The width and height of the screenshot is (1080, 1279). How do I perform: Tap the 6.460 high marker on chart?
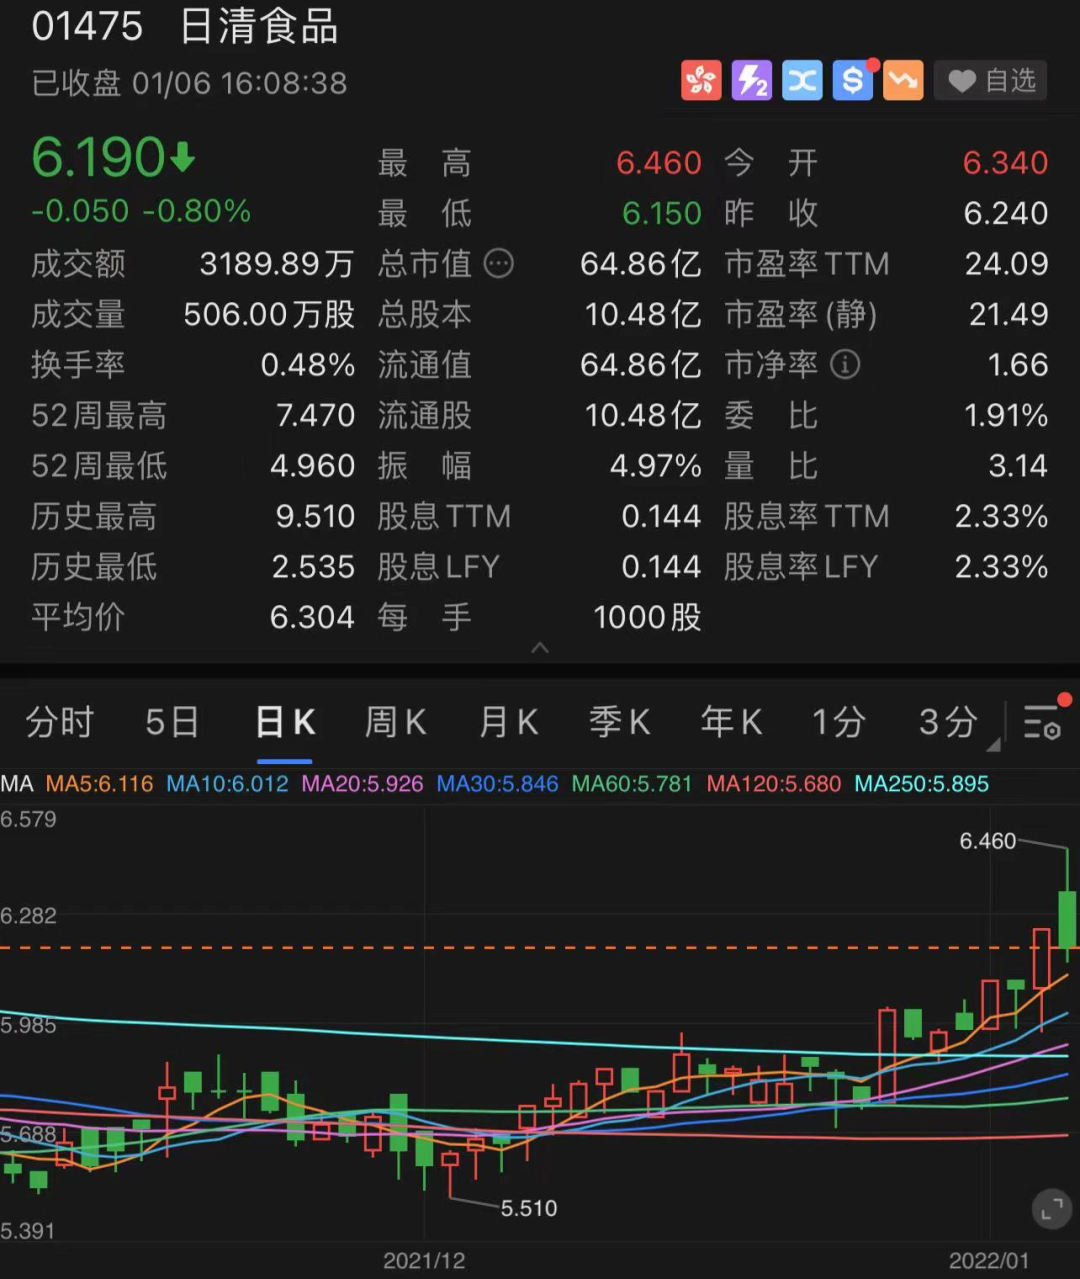(988, 841)
